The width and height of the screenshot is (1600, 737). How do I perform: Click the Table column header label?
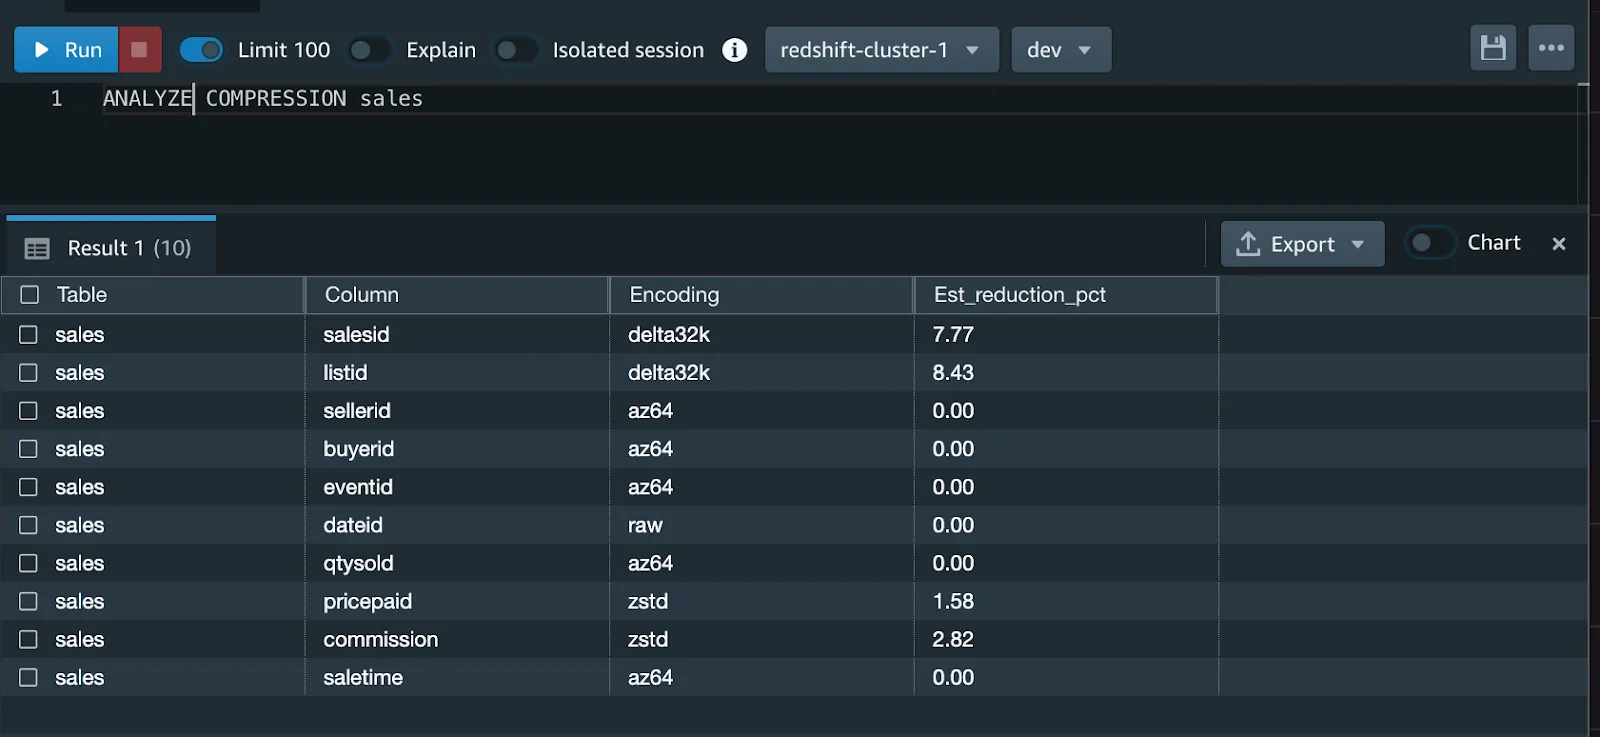coord(82,295)
